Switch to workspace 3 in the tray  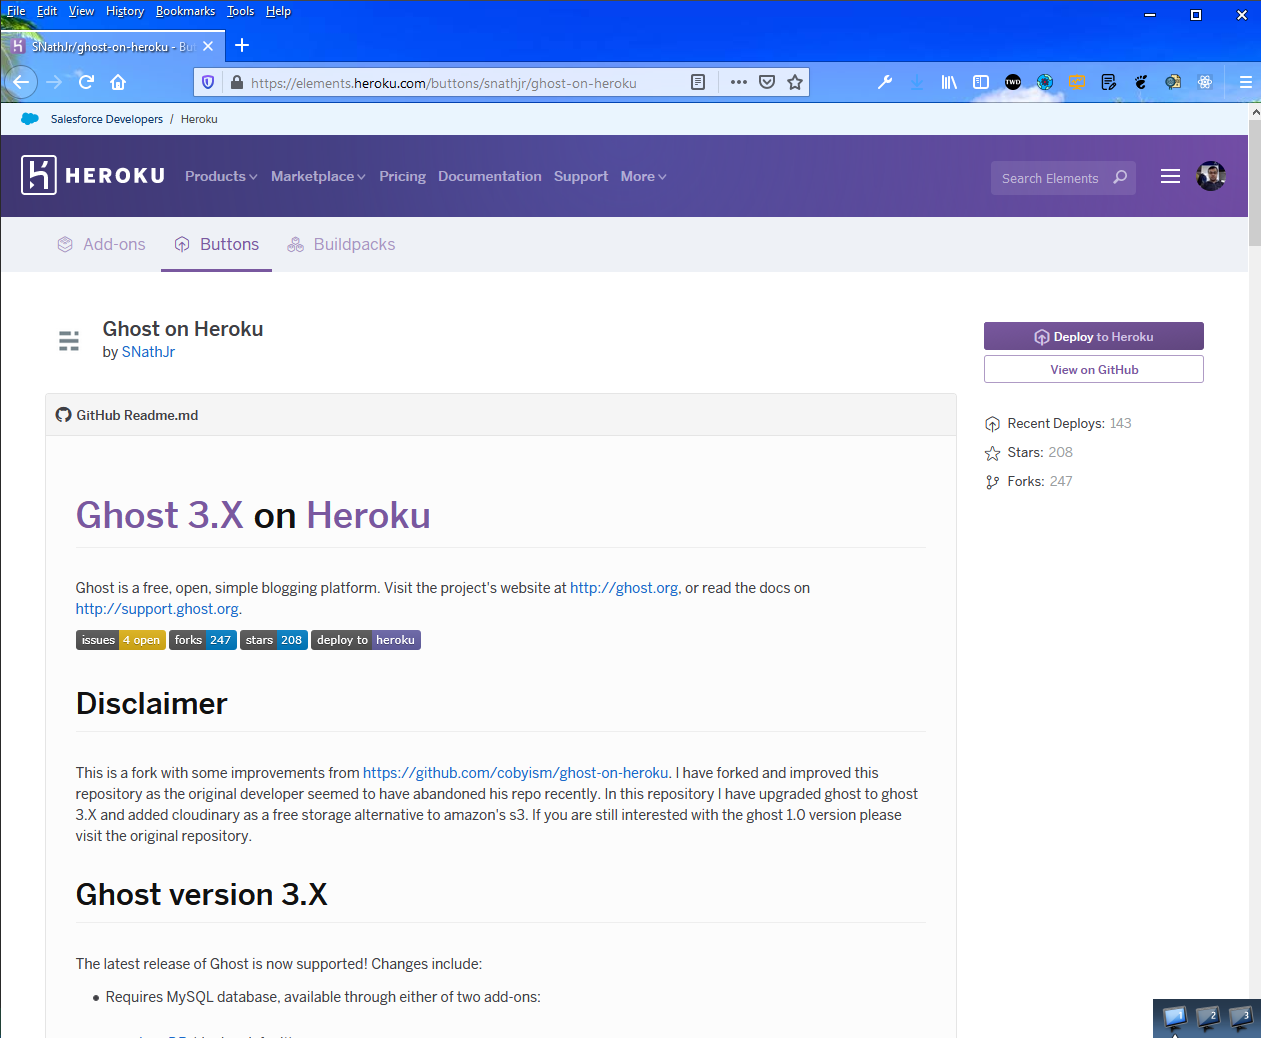tap(1240, 1019)
